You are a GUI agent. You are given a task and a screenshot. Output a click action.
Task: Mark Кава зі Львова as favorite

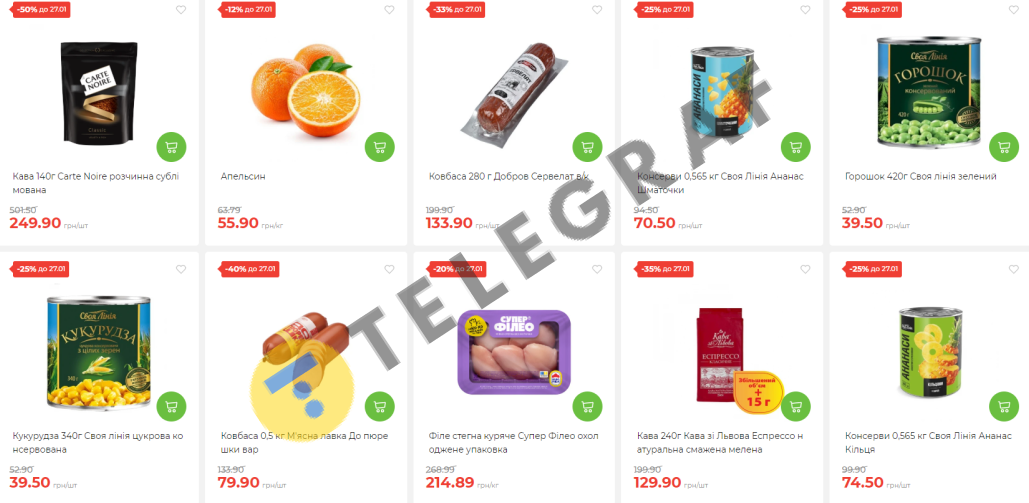click(x=805, y=269)
